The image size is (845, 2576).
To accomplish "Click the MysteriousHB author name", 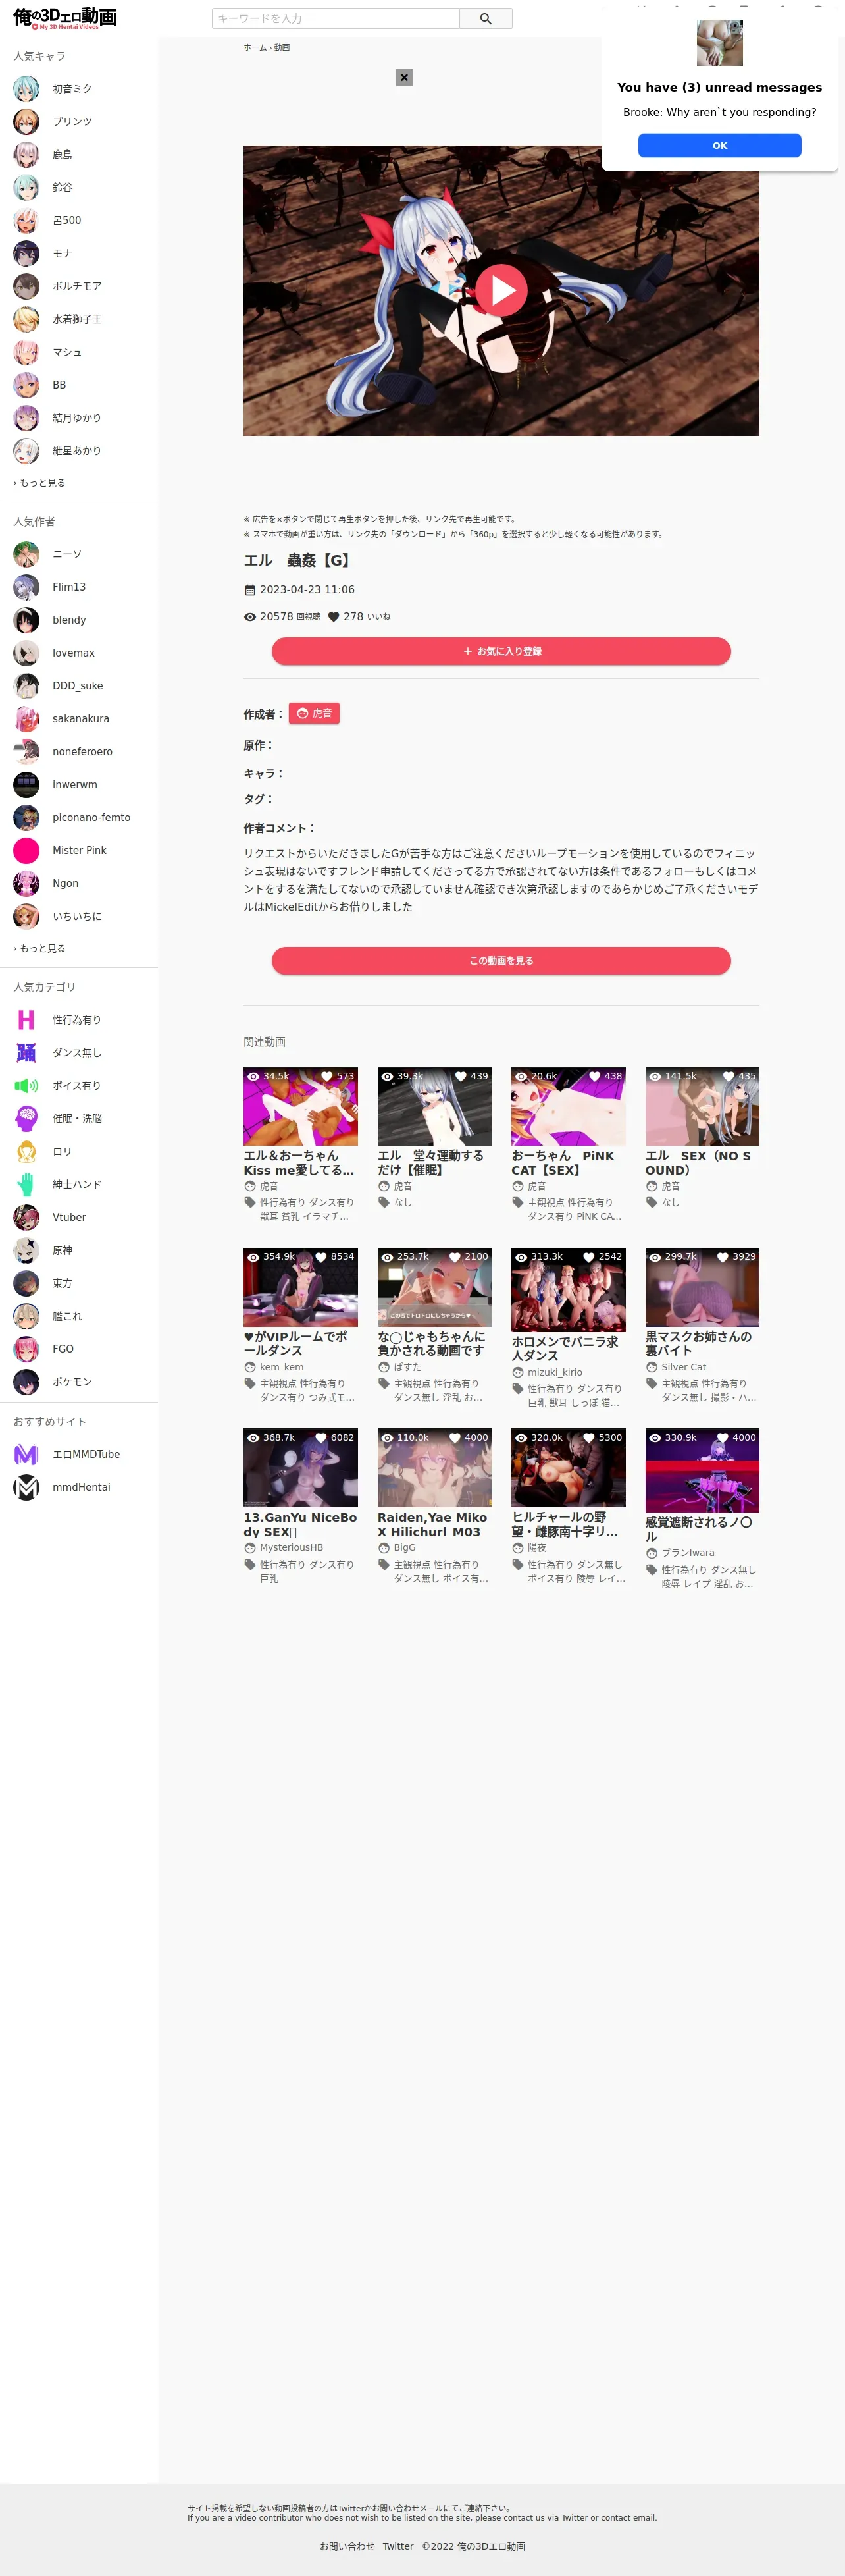I will [291, 1548].
